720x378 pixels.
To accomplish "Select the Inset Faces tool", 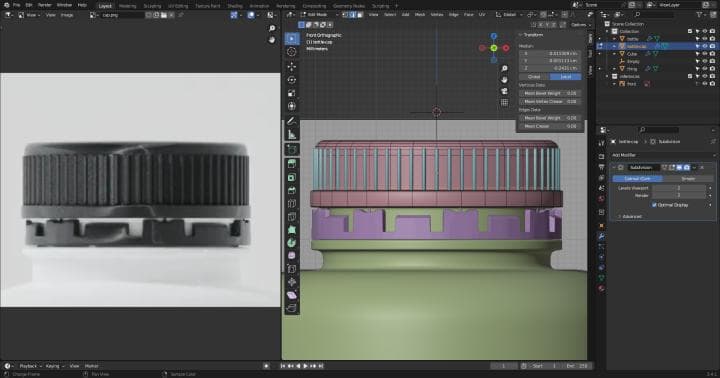I will pyautogui.click(x=292, y=177).
